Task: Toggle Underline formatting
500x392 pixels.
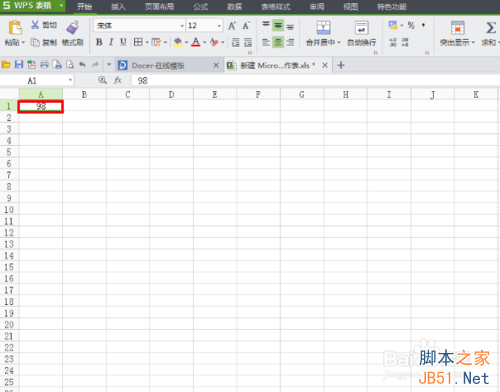Action: pos(123,42)
